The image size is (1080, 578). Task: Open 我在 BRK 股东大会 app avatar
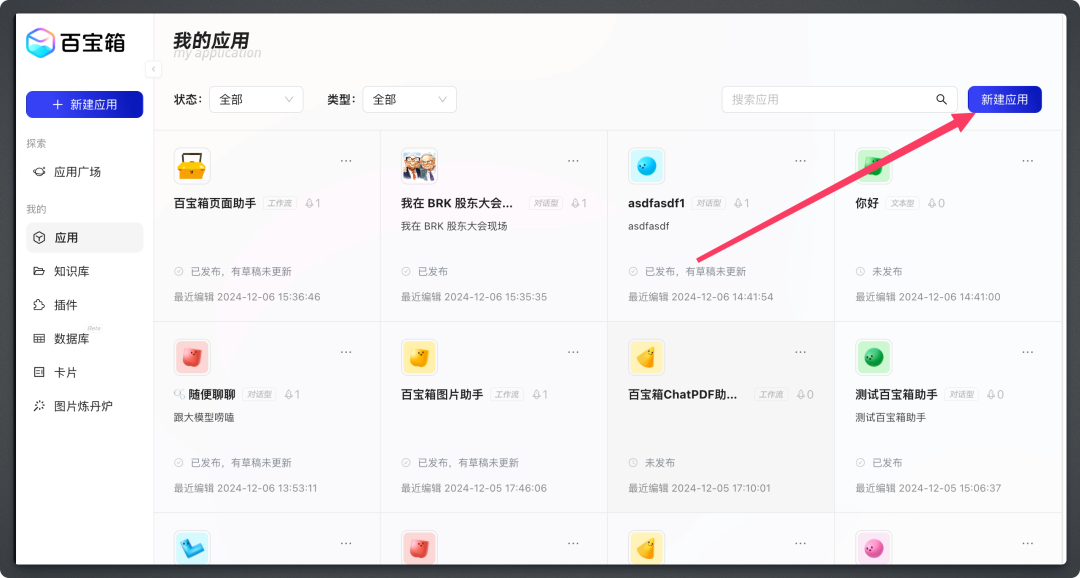[x=419, y=166]
